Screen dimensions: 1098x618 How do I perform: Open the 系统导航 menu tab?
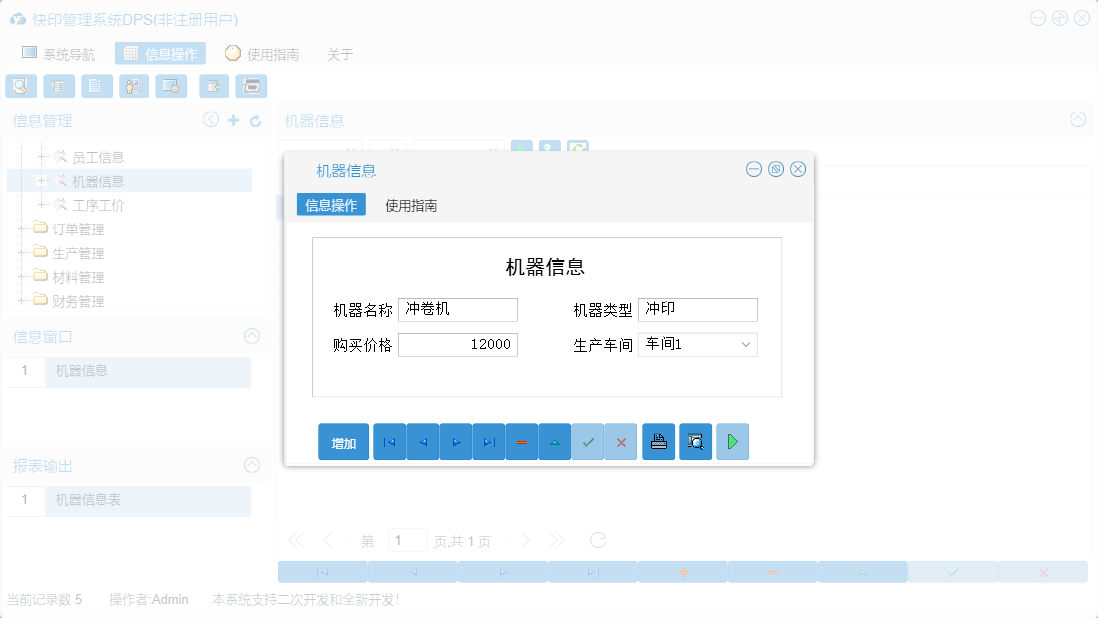point(57,53)
